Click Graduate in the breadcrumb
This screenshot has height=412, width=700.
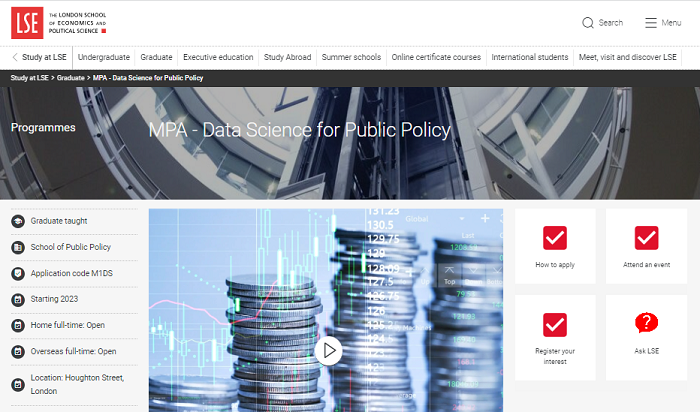(x=70, y=78)
